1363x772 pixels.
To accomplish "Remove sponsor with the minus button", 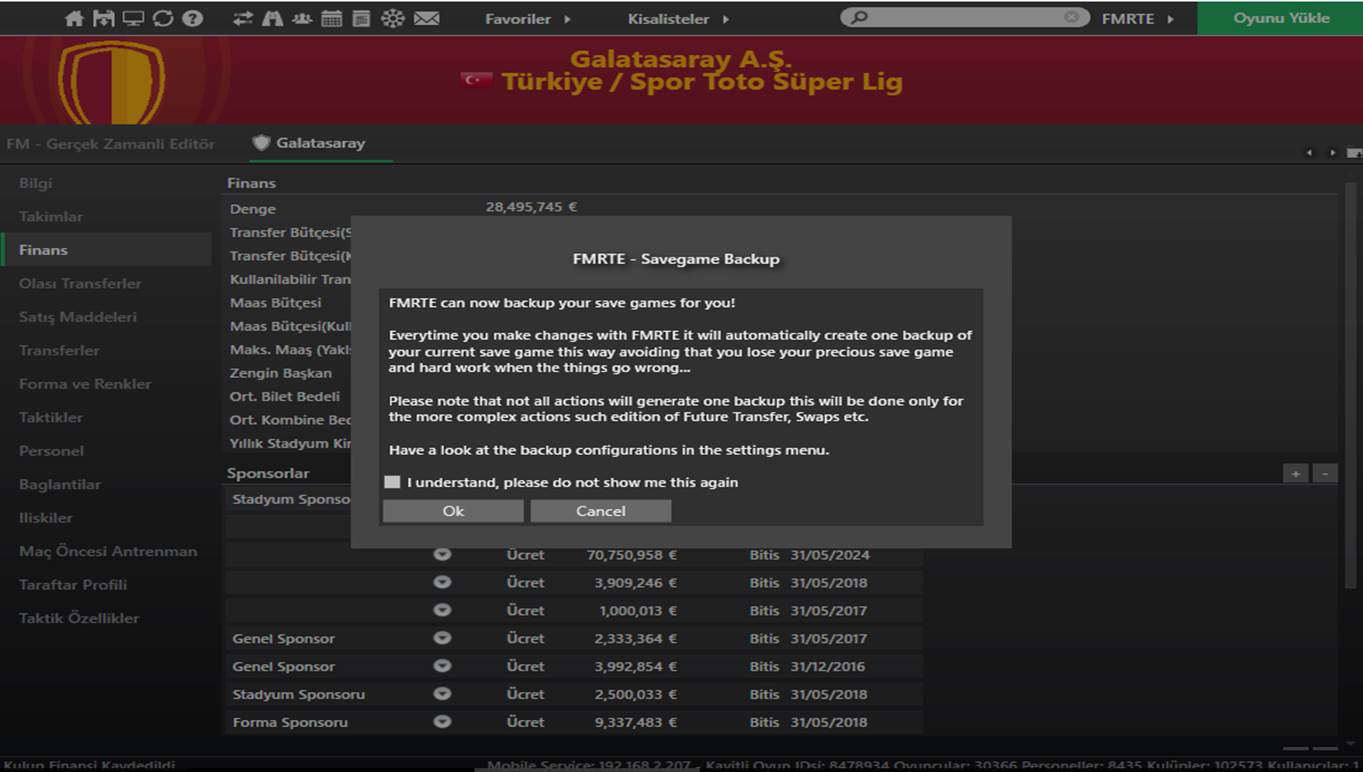I will [x=1325, y=473].
